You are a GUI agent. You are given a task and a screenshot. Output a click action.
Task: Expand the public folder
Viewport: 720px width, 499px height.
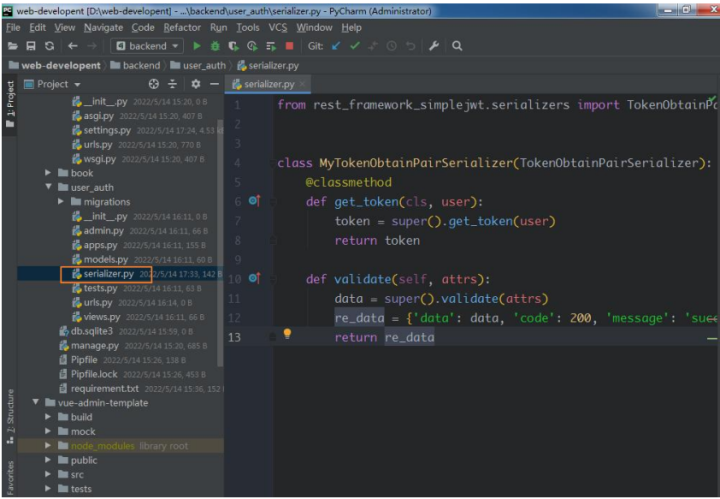point(48,460)
